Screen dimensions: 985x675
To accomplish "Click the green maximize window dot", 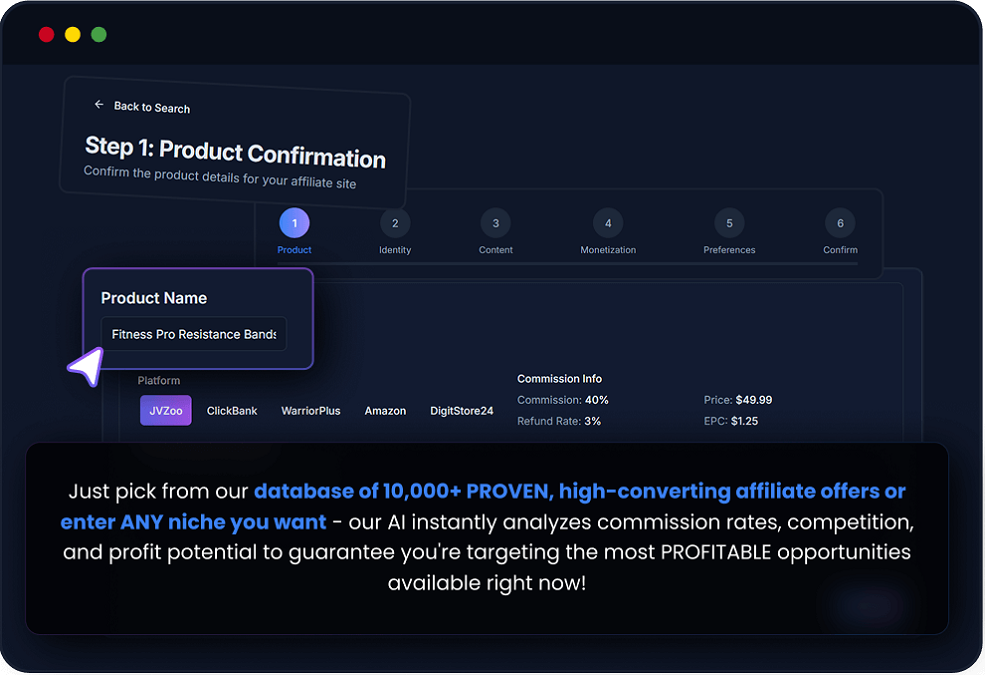I will [99, 35].
